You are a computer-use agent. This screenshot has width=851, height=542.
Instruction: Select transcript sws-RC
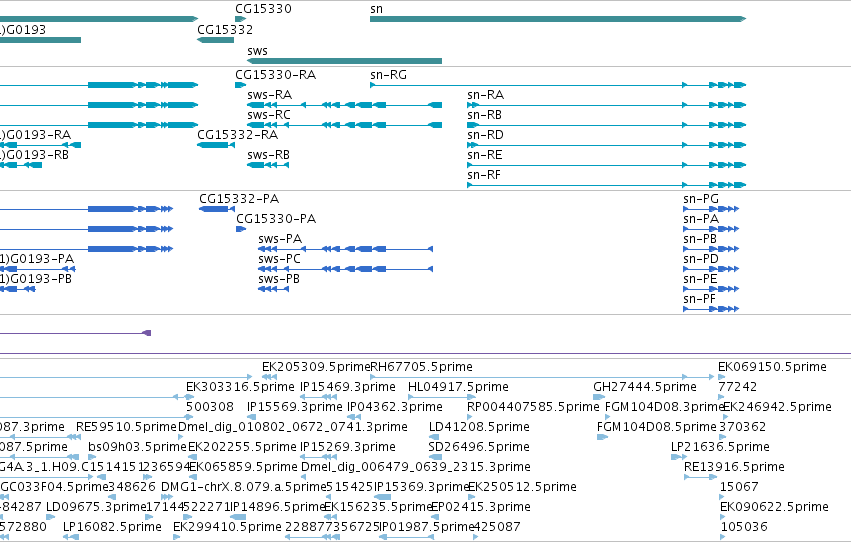(344, 125)
